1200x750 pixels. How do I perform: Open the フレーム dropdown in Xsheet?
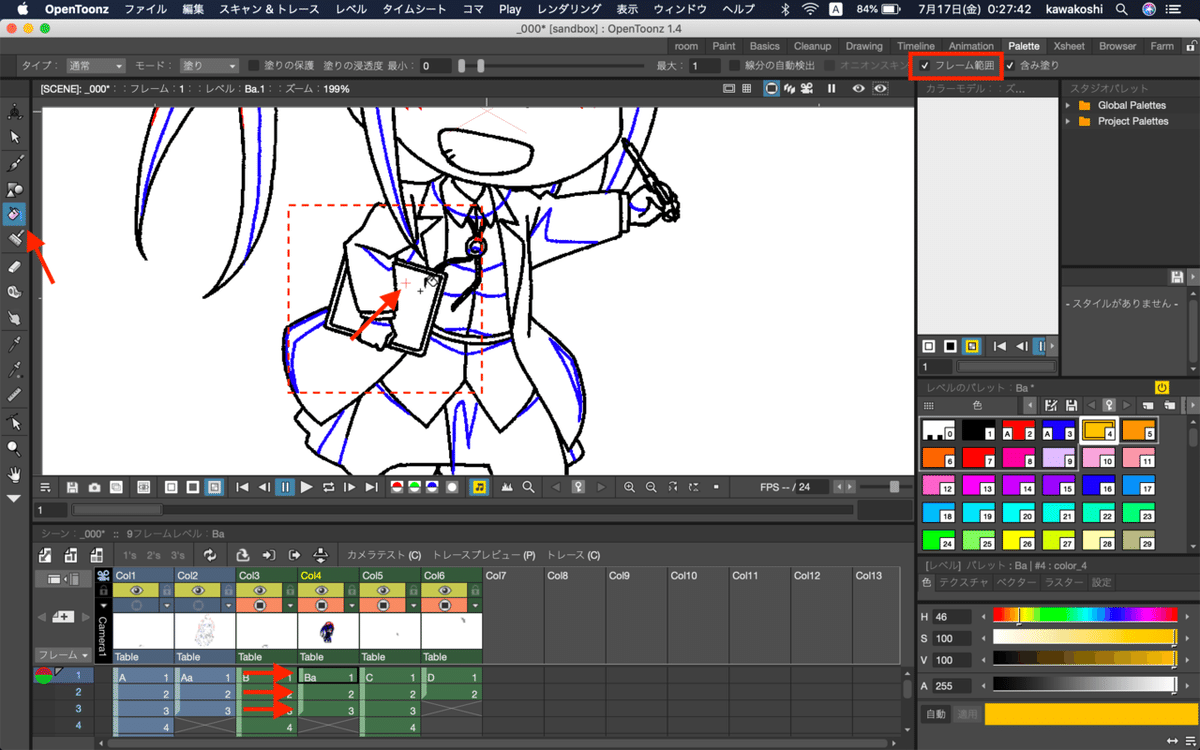62,655
